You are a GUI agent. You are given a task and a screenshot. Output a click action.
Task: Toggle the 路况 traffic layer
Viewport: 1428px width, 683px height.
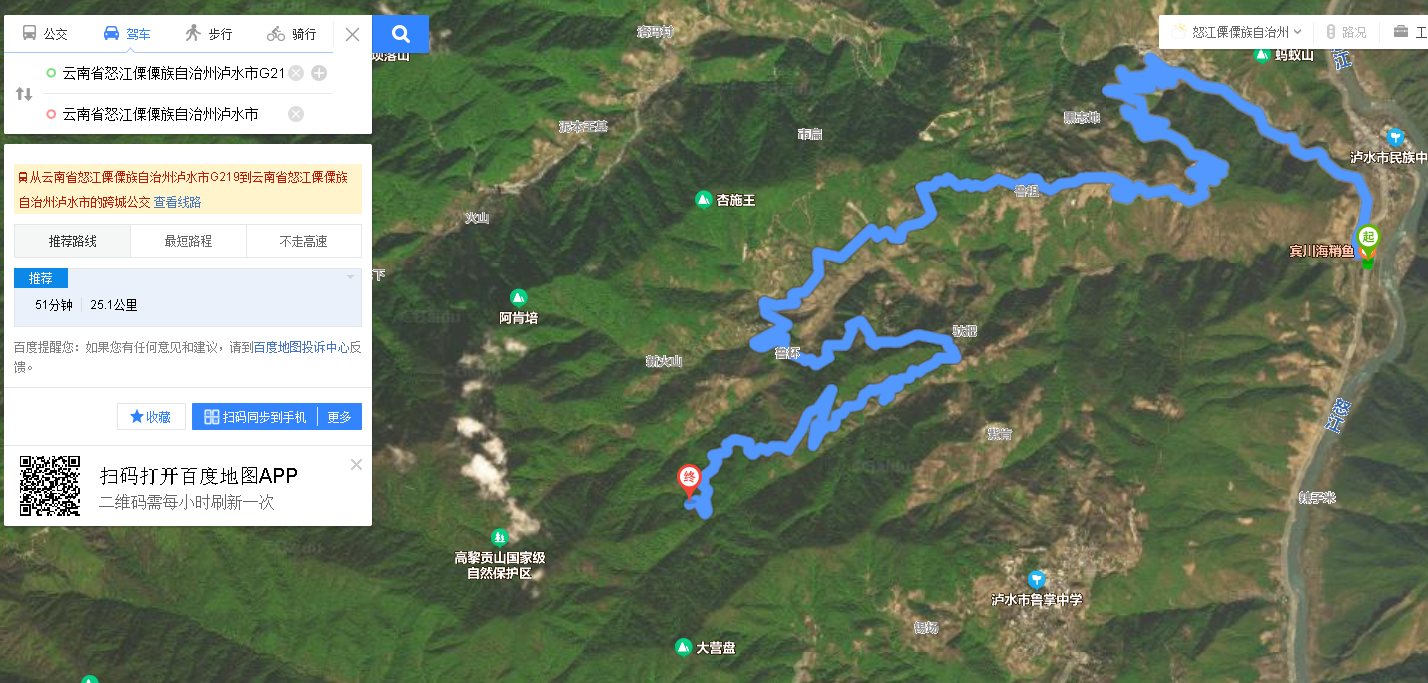(1346, 32)
